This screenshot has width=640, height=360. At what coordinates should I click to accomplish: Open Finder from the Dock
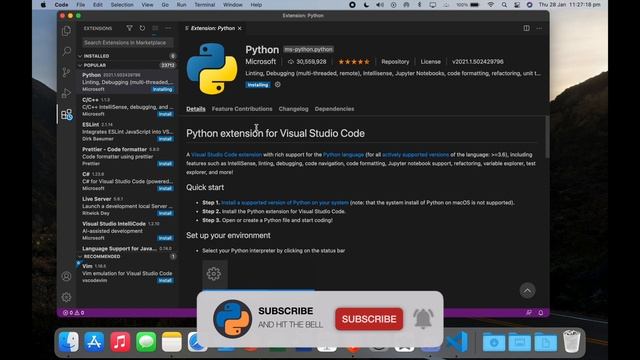click(x=69, y=342)
